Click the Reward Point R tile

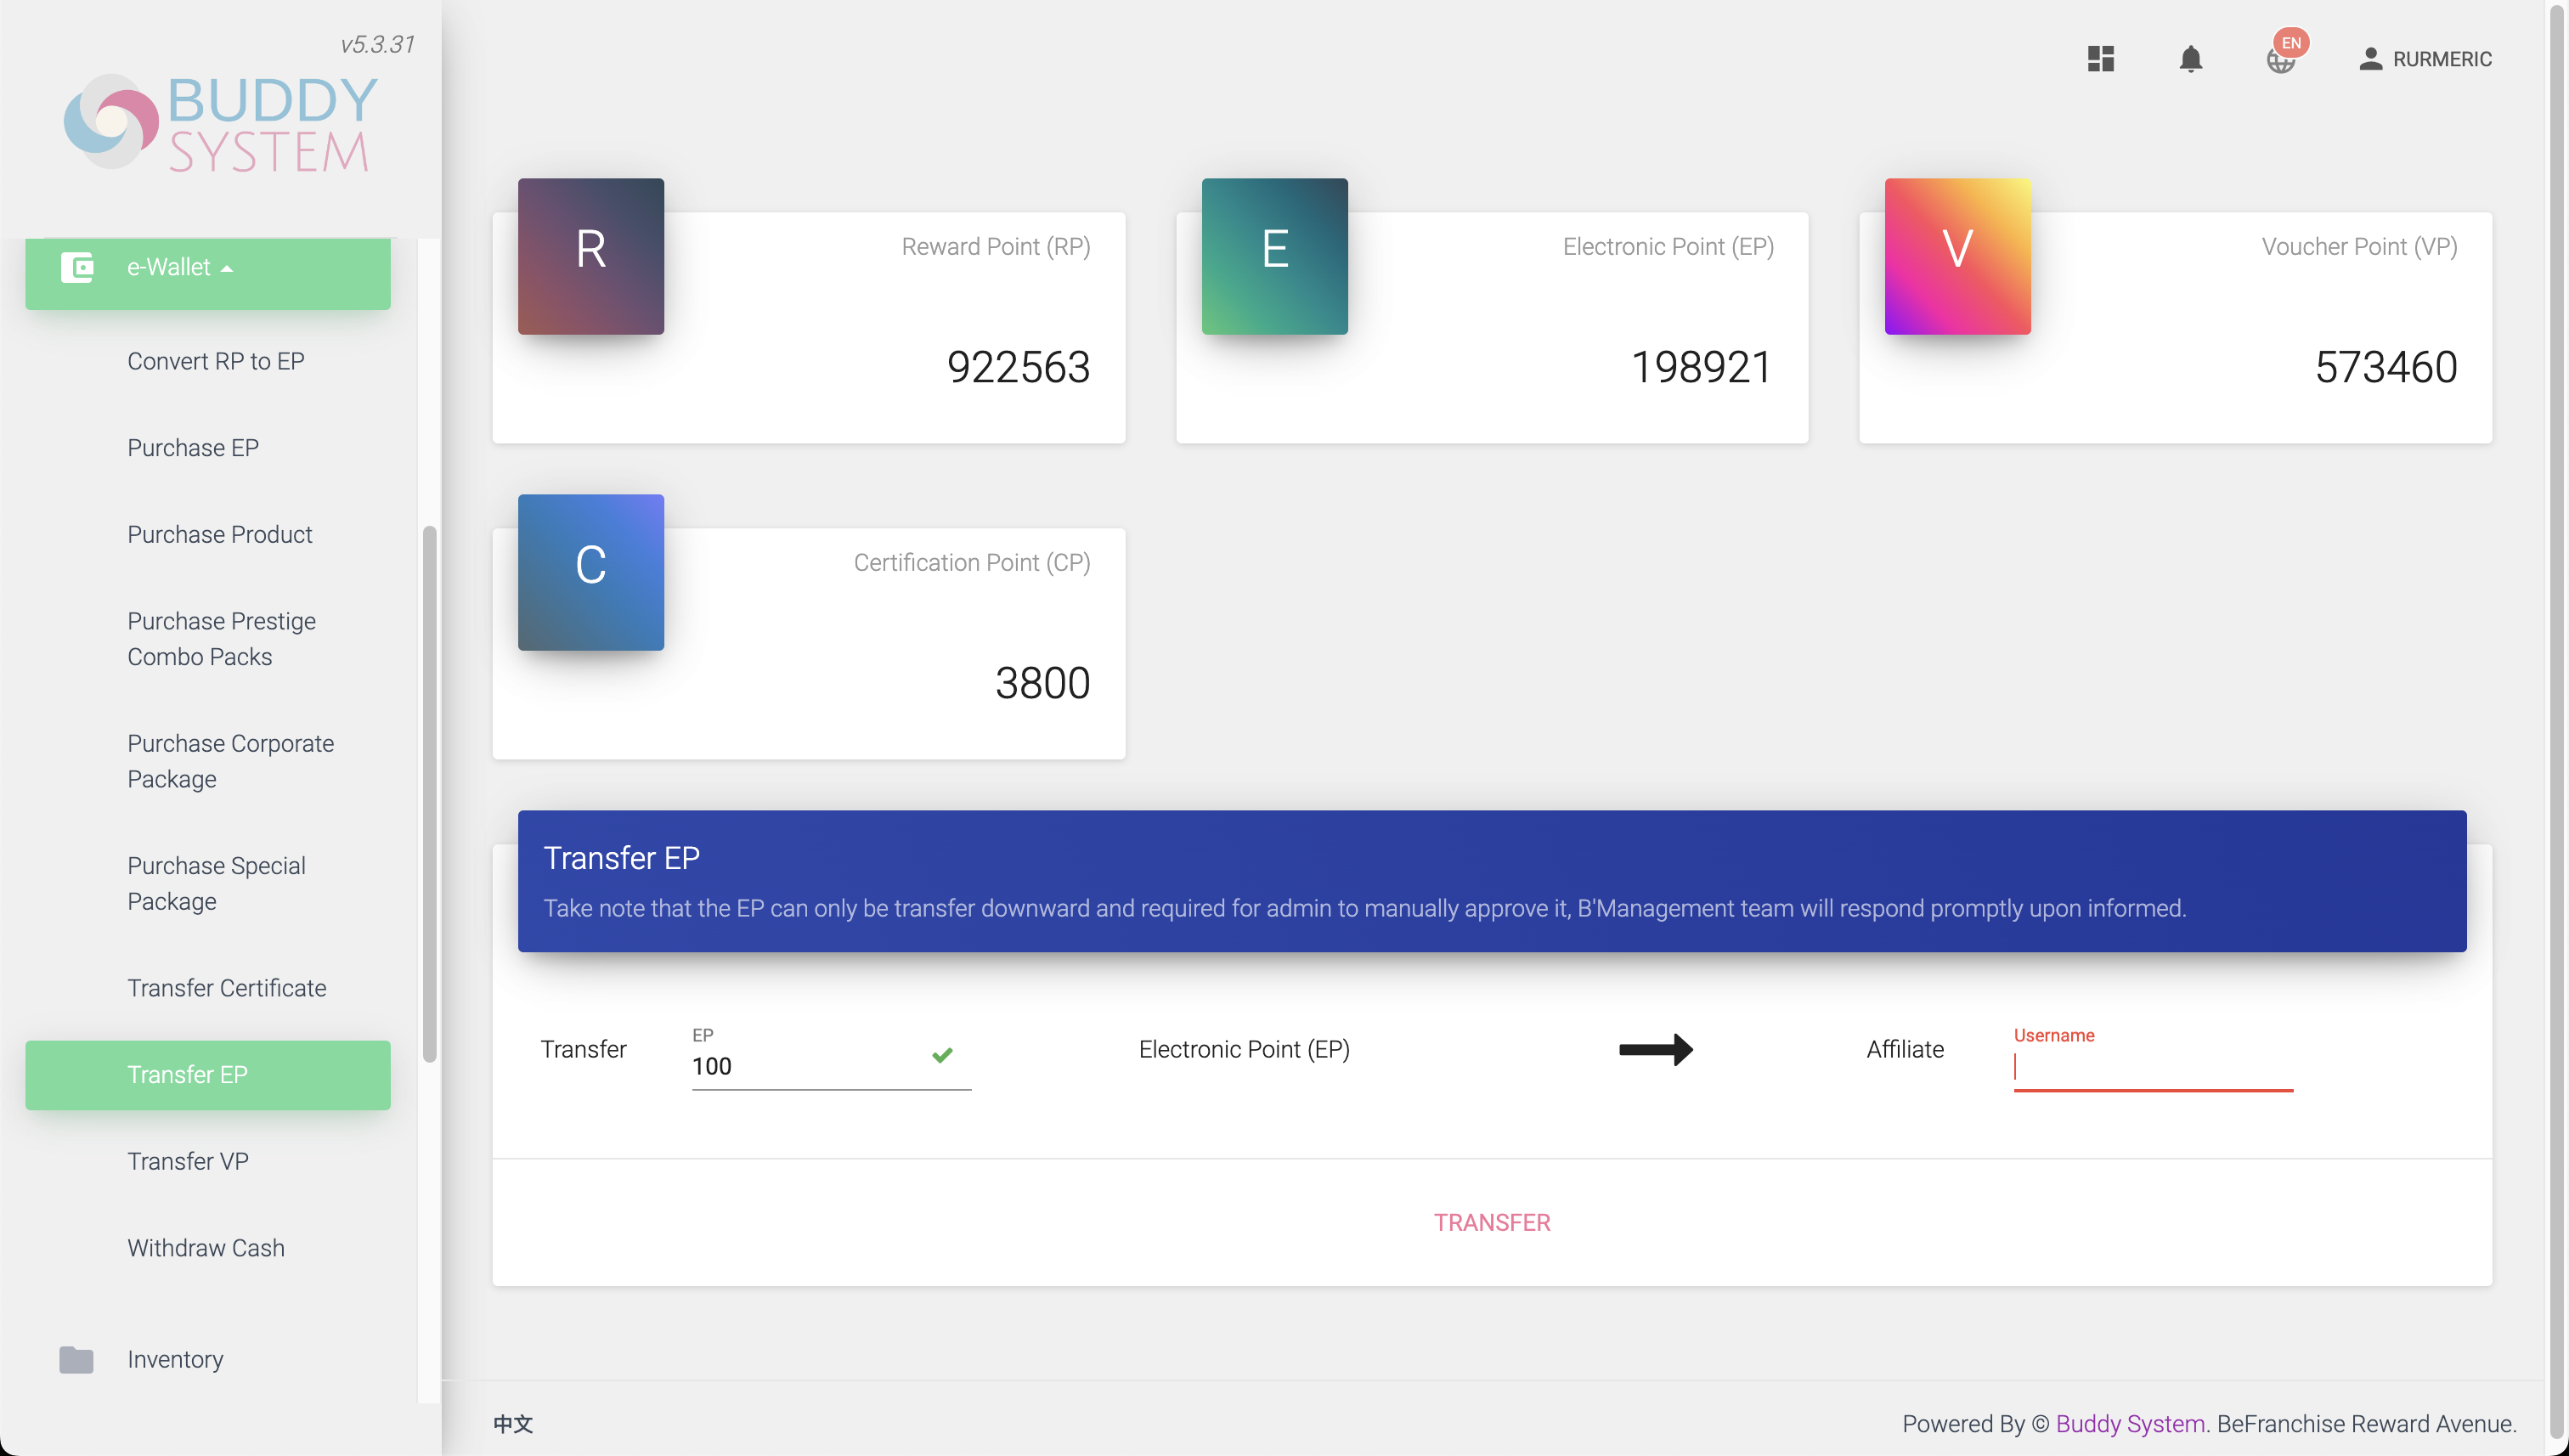point(591,256)
